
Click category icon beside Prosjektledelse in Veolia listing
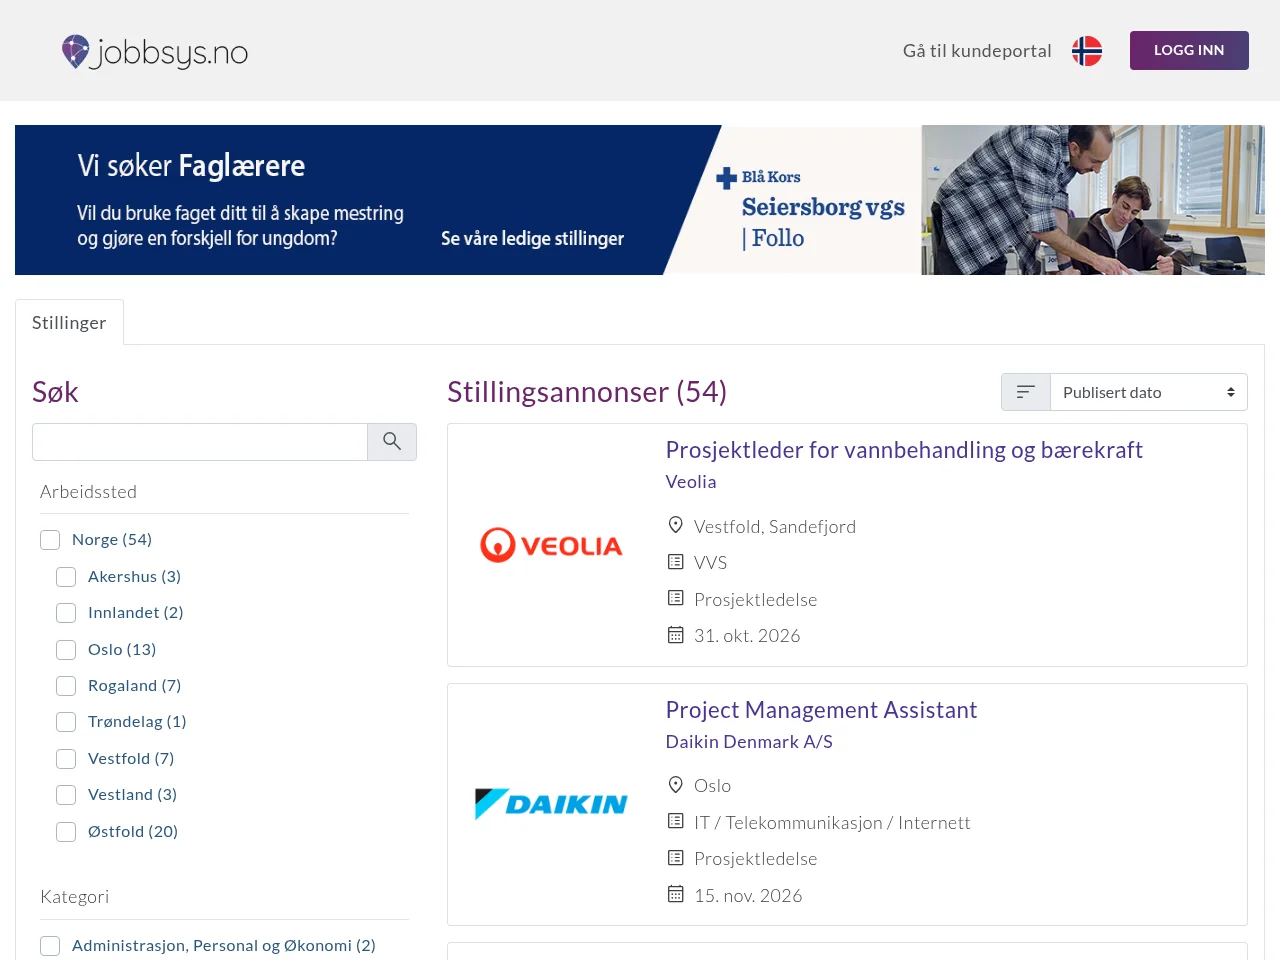click(x=676, y=598)
